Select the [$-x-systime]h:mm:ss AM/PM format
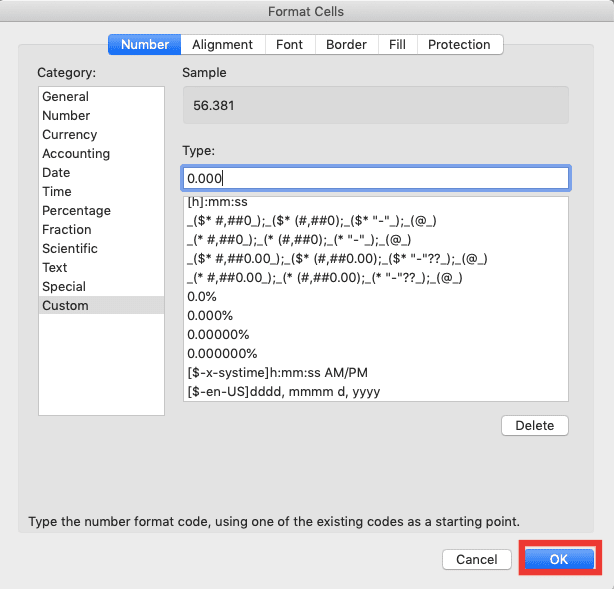This screenshot has width=614, height=589. click(x=376, y=373)
